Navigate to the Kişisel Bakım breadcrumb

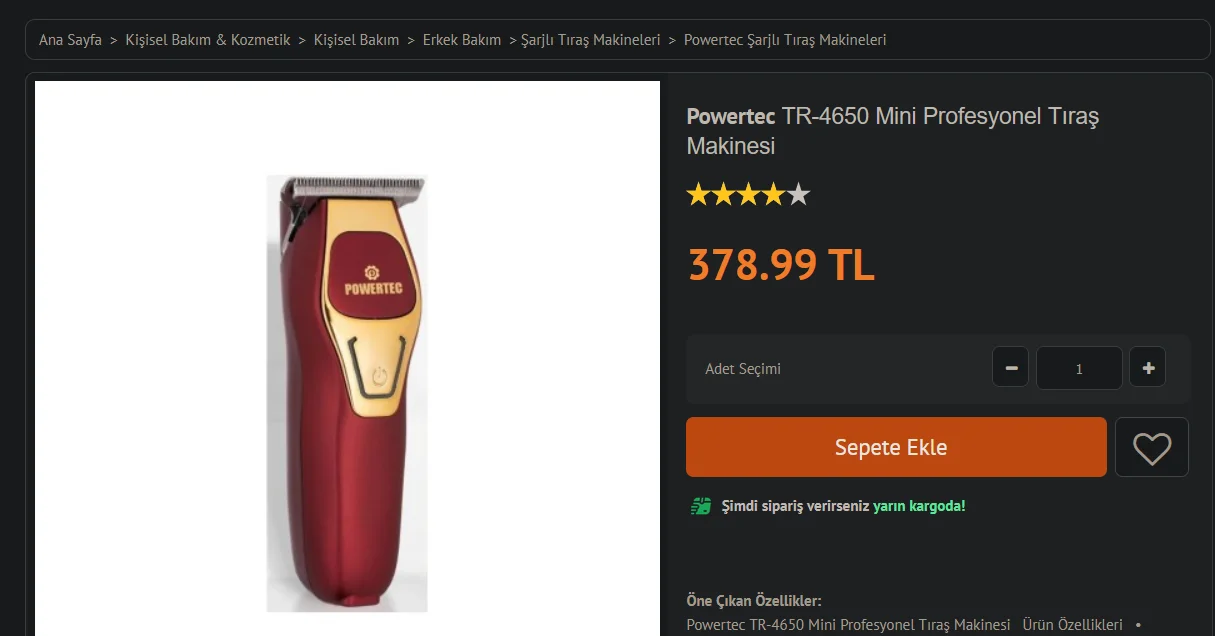356,40
